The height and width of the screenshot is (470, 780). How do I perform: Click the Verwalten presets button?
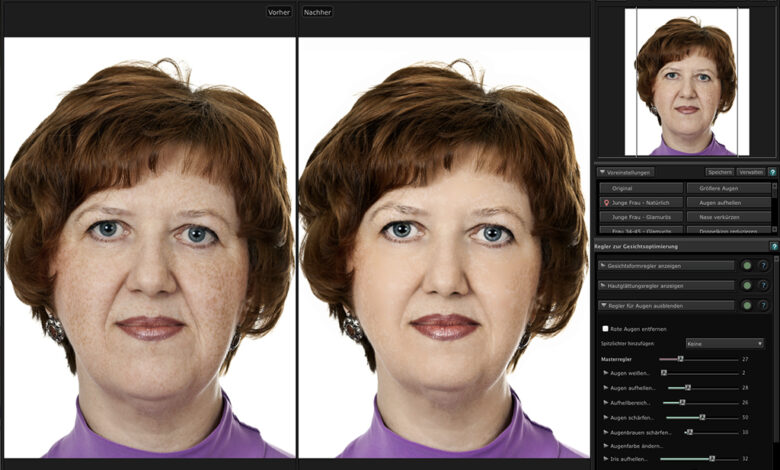(x=751, y=172)
